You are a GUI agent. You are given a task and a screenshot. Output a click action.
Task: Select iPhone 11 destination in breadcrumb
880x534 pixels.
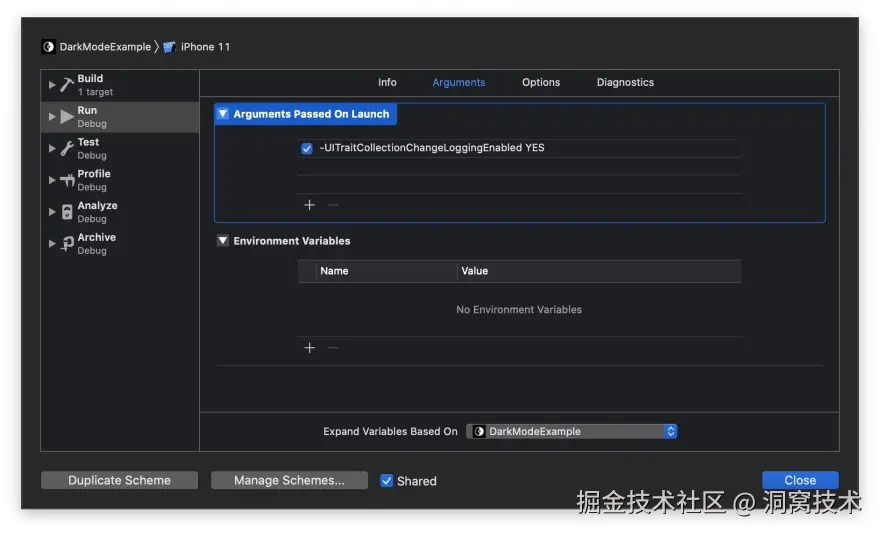(205, 47)
